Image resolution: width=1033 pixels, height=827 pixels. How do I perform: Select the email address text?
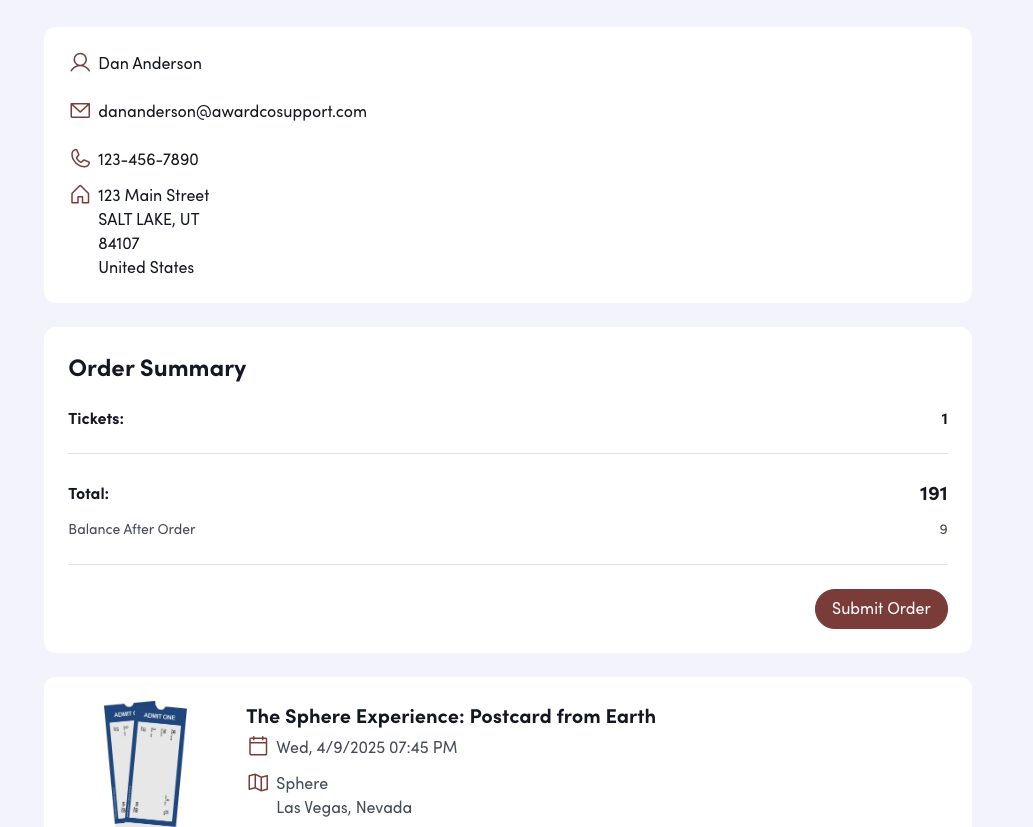[x=232, y=112]
